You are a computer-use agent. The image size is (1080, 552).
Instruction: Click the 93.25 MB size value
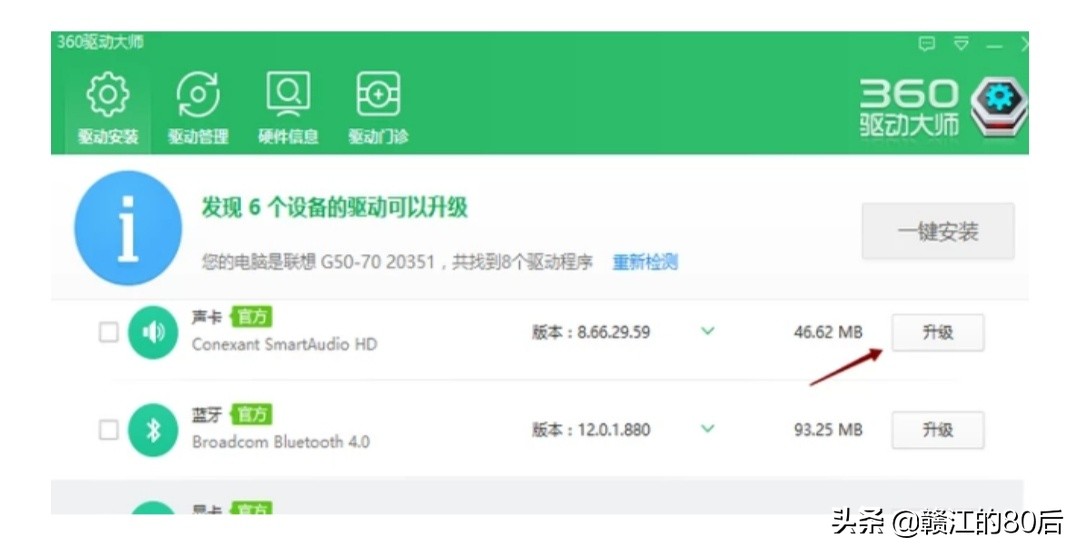click(828, 430)
